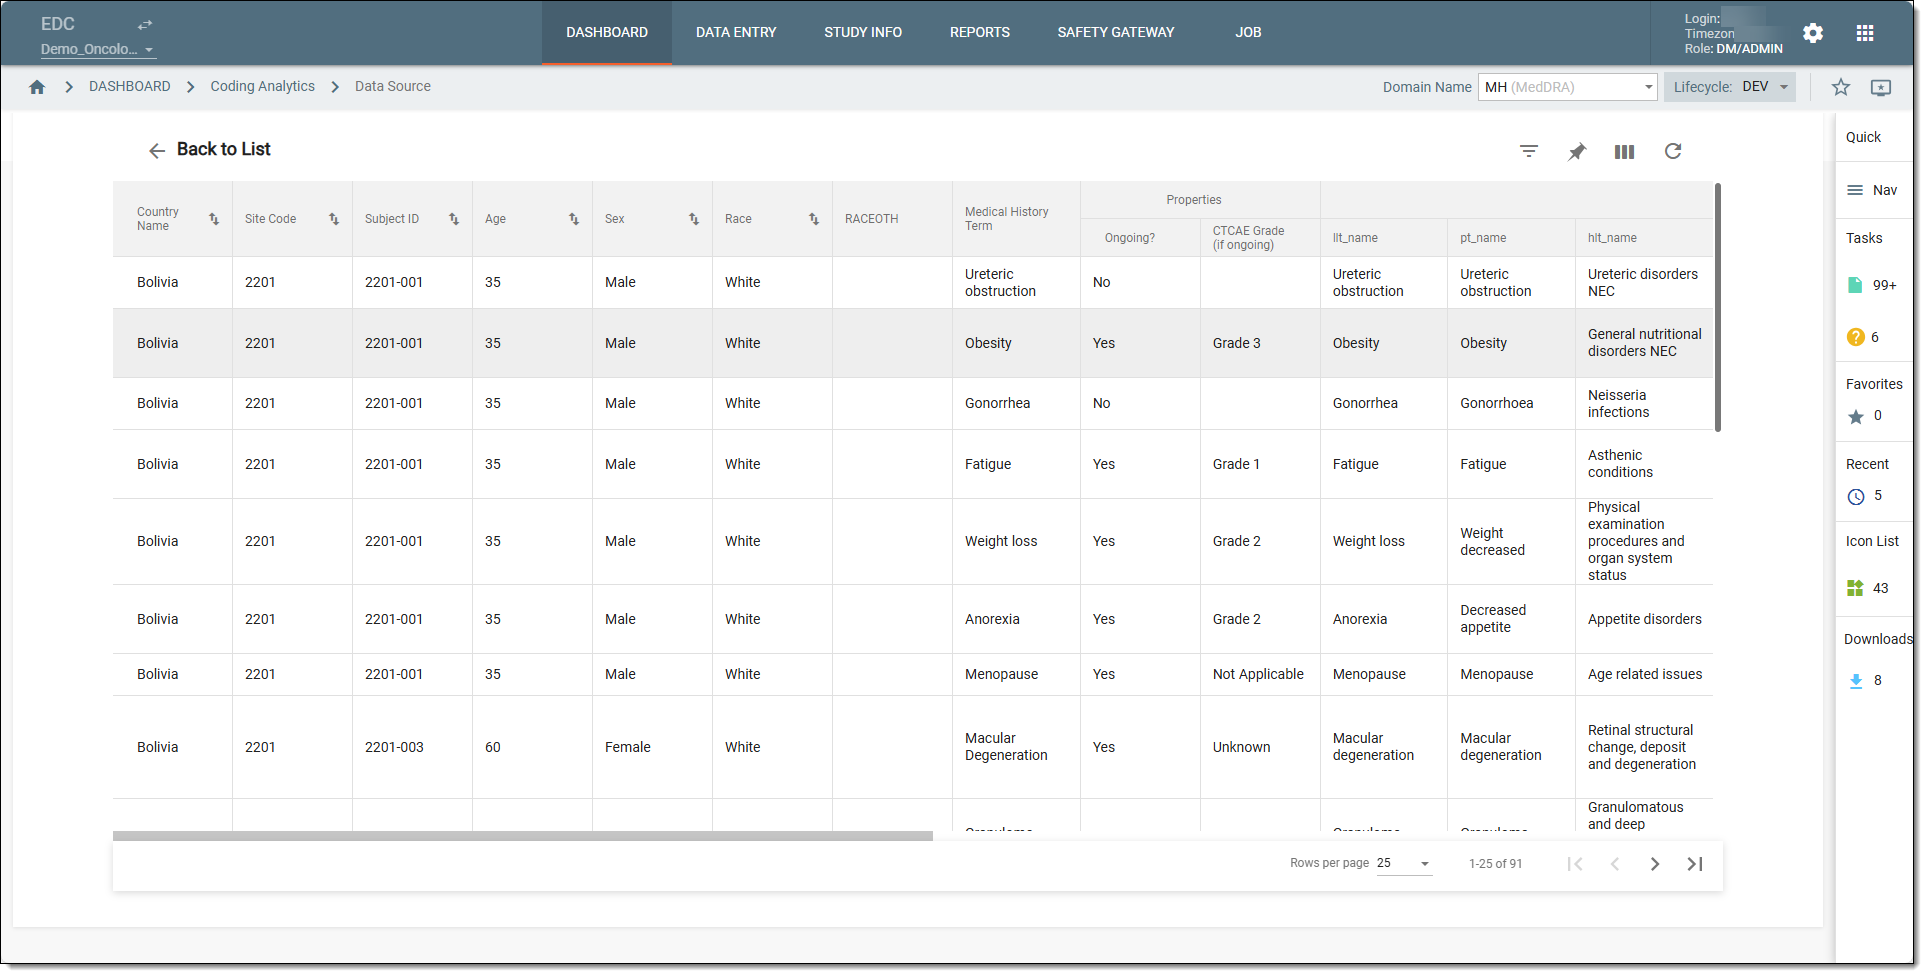The width and height of the screenshot is (1926, 976).
Task: Open the SAFETY GATEWAY tab
Action: 1116,33
